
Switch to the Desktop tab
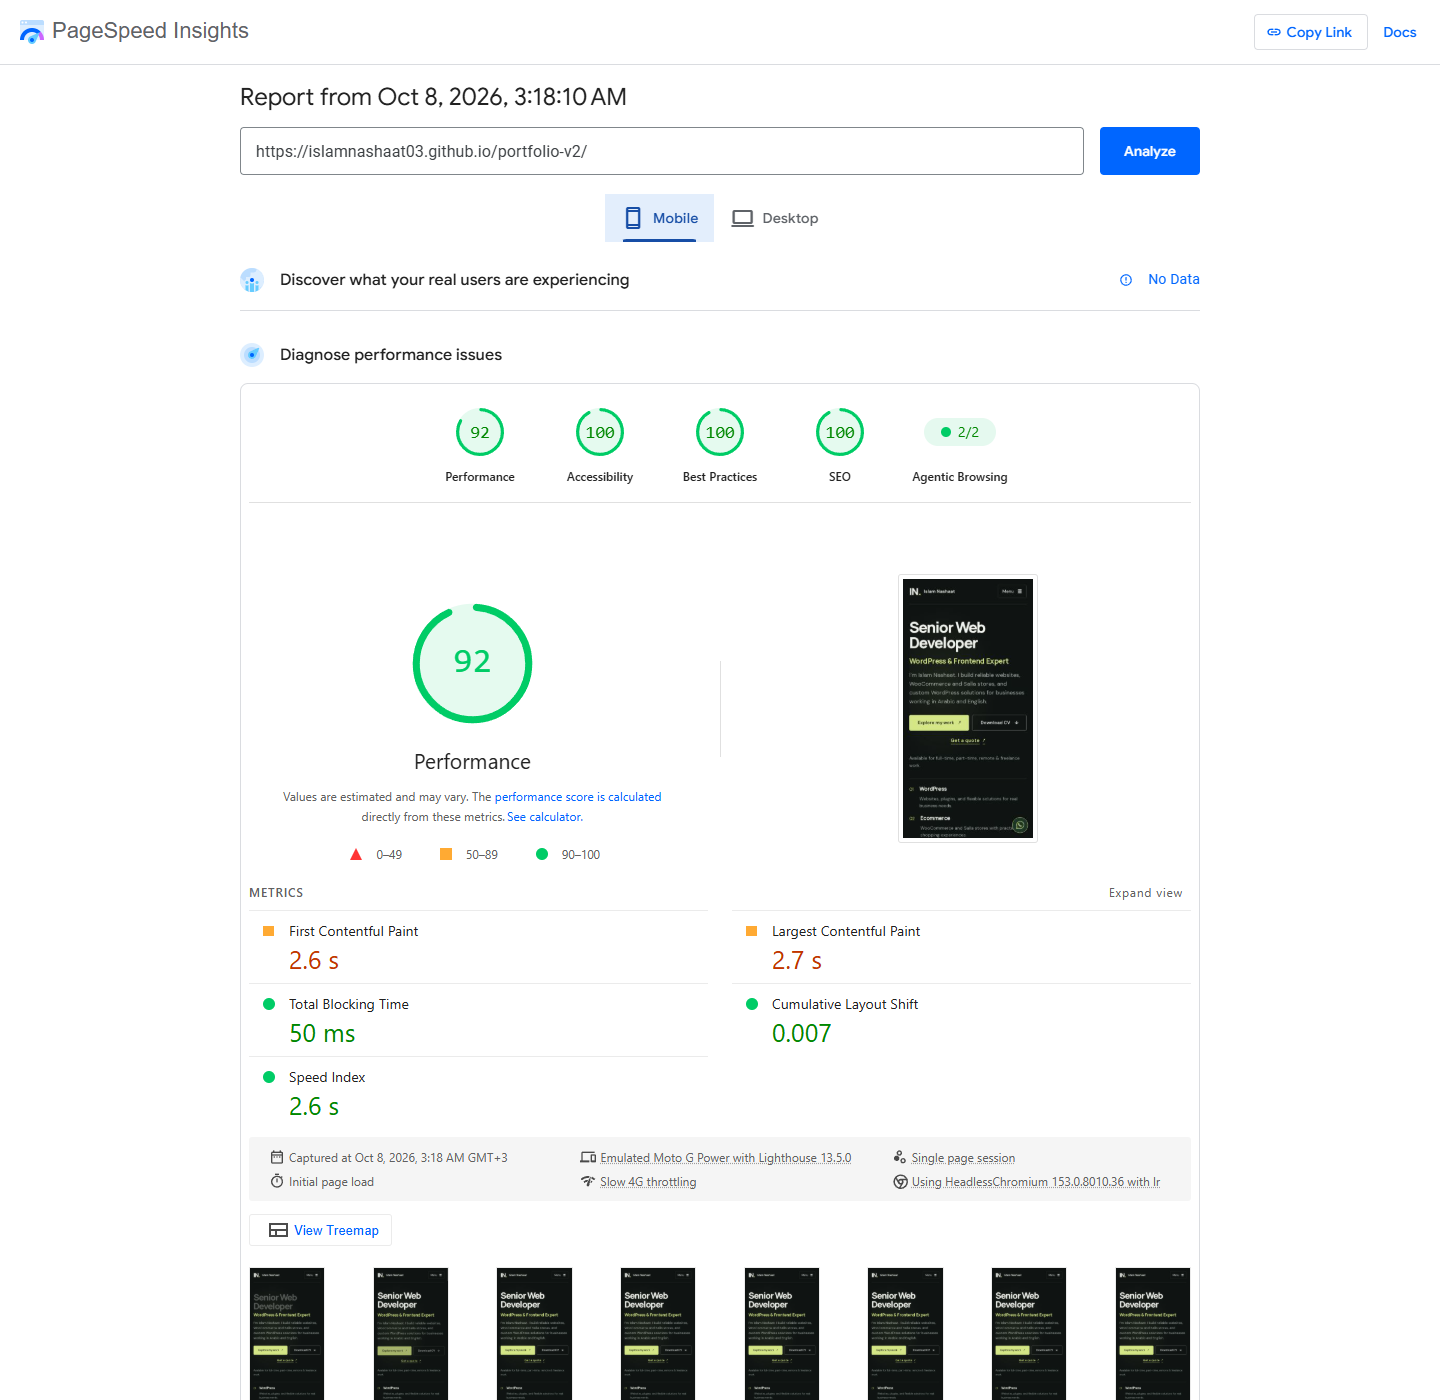[776, 218]
